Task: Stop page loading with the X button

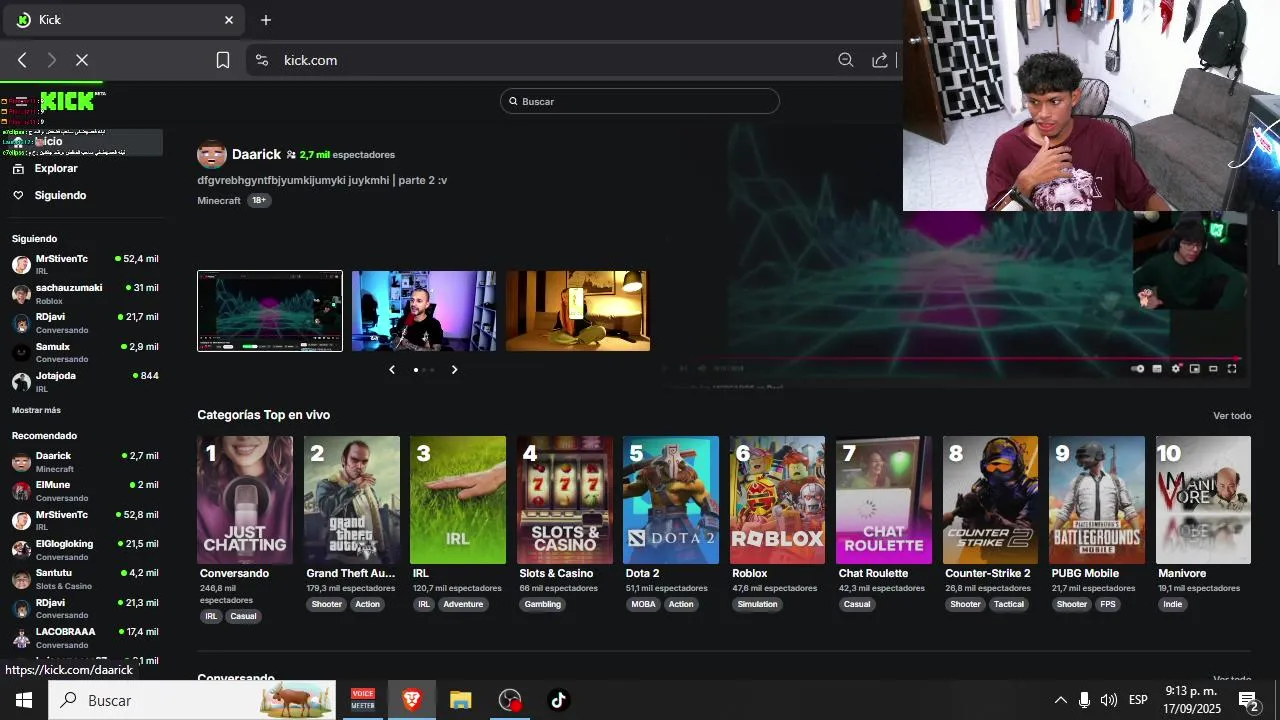Action: coord(82,60)
